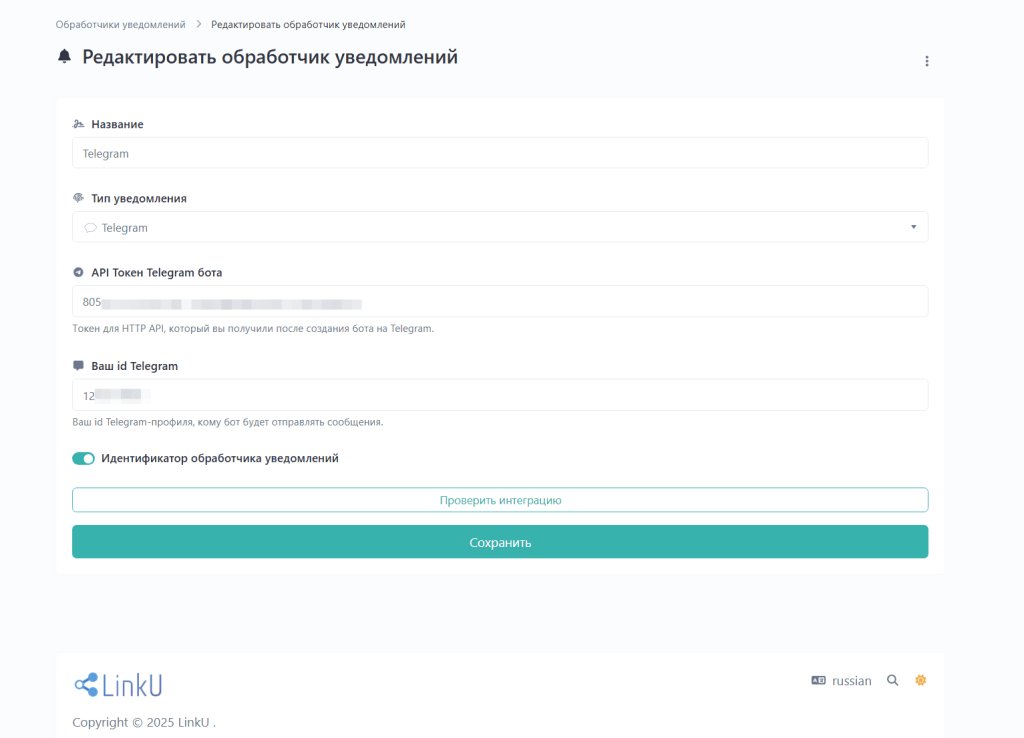Viewport: 1024px width, 738px height.
Task: Click the Тип уведомления label
Action: pos(139,199)
